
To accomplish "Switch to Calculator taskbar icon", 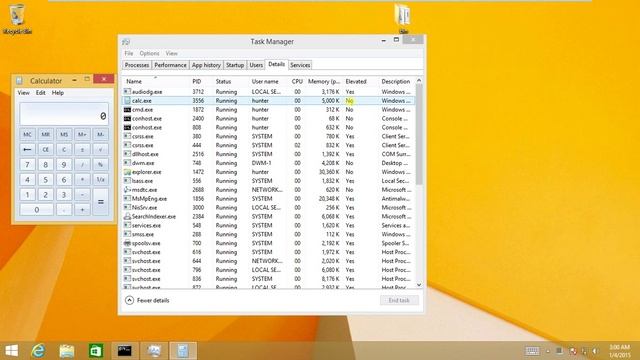I will click(183, 351).
